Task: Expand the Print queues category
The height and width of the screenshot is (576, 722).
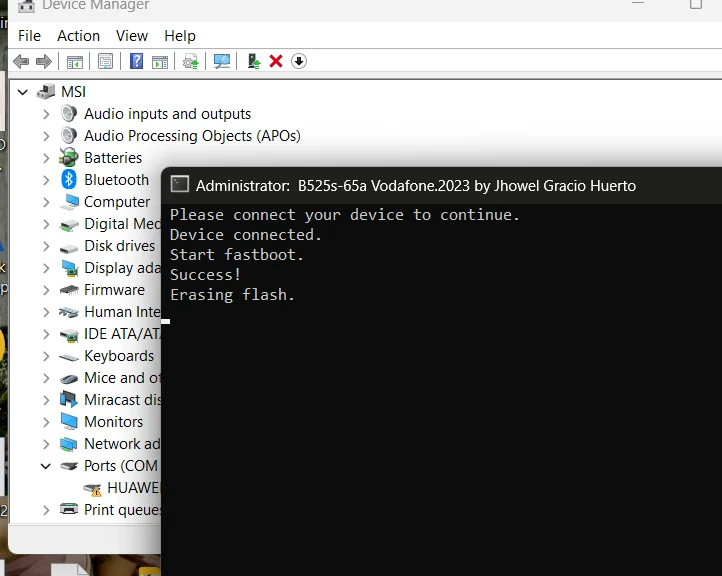Action: click(46, 510)
